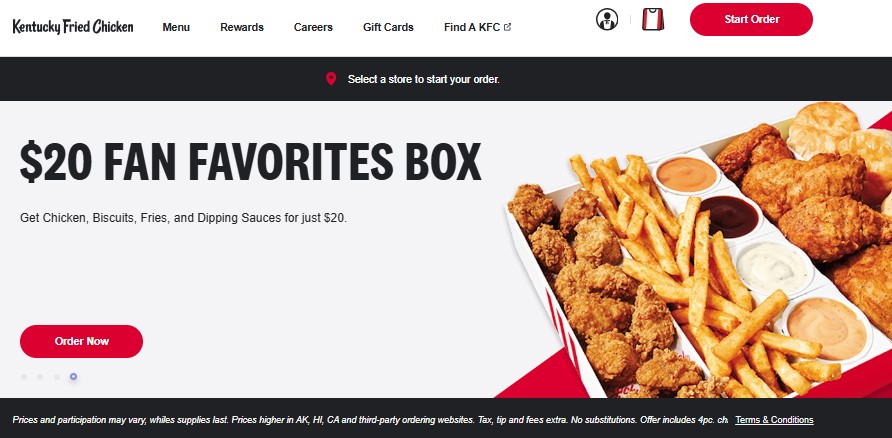Open the Rewards navigation item
Image resolution: width=892 pixels, height=438 pixels.
click(242, 27)
